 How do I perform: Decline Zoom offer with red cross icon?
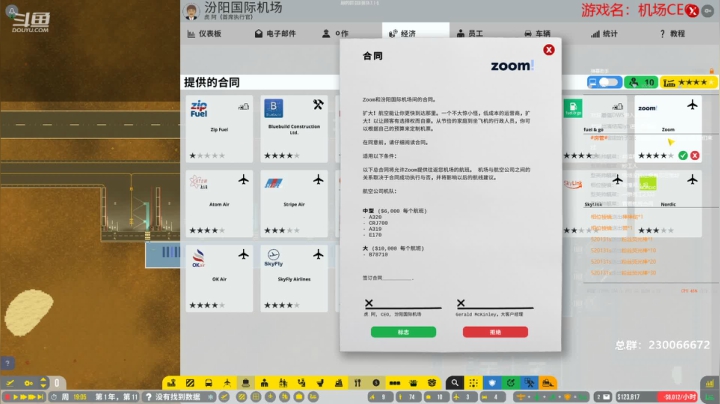point(695,156)
